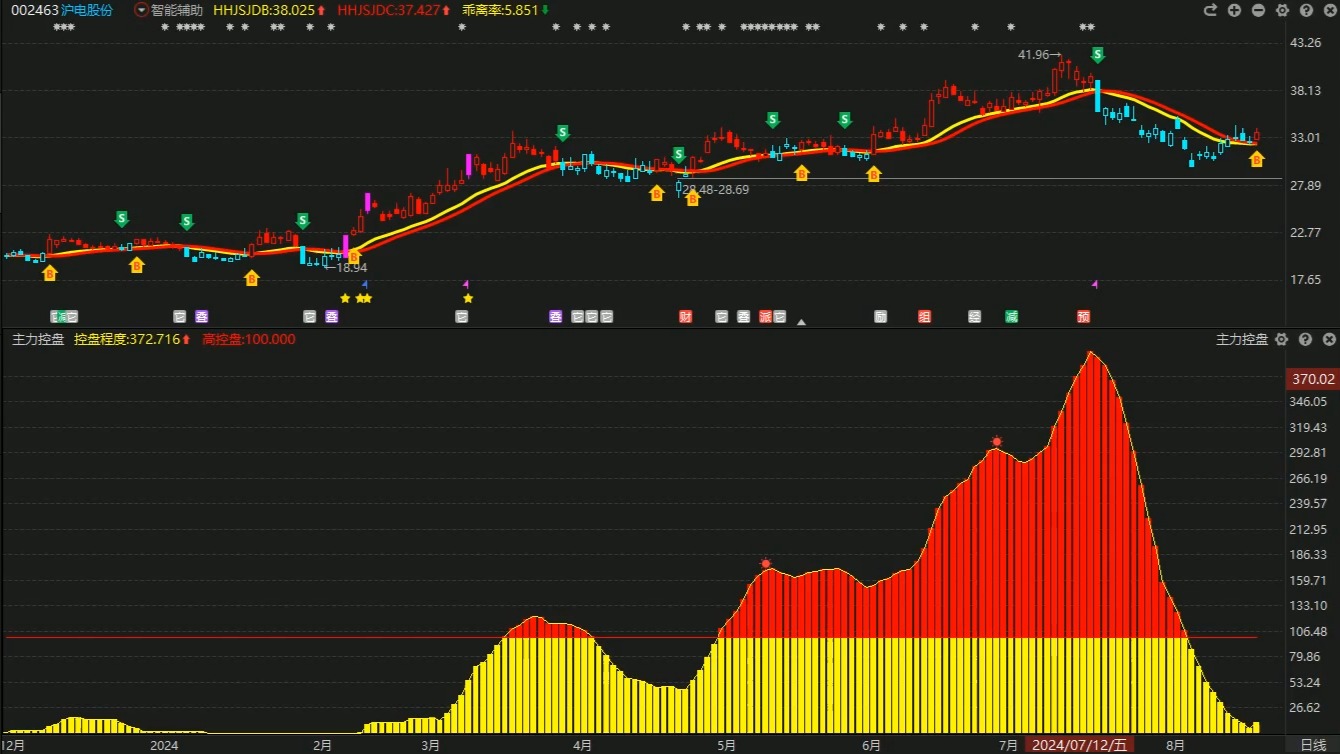
Task: Close the 主力控盘 indicator panel
Action: (x=1328, y=340)
